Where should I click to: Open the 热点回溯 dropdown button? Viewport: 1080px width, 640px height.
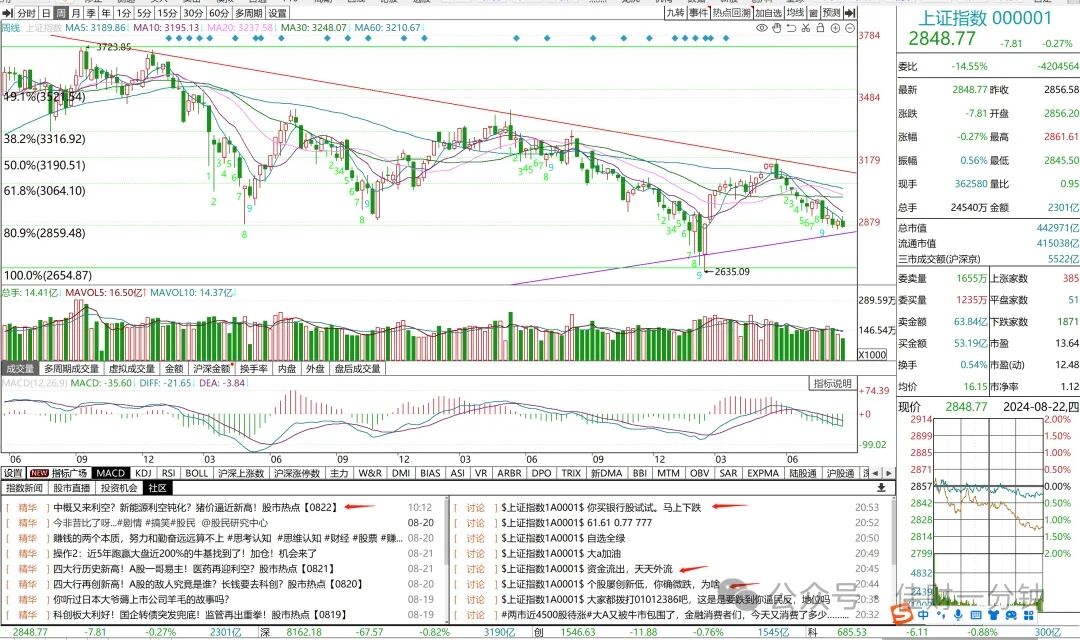point(731,12)
